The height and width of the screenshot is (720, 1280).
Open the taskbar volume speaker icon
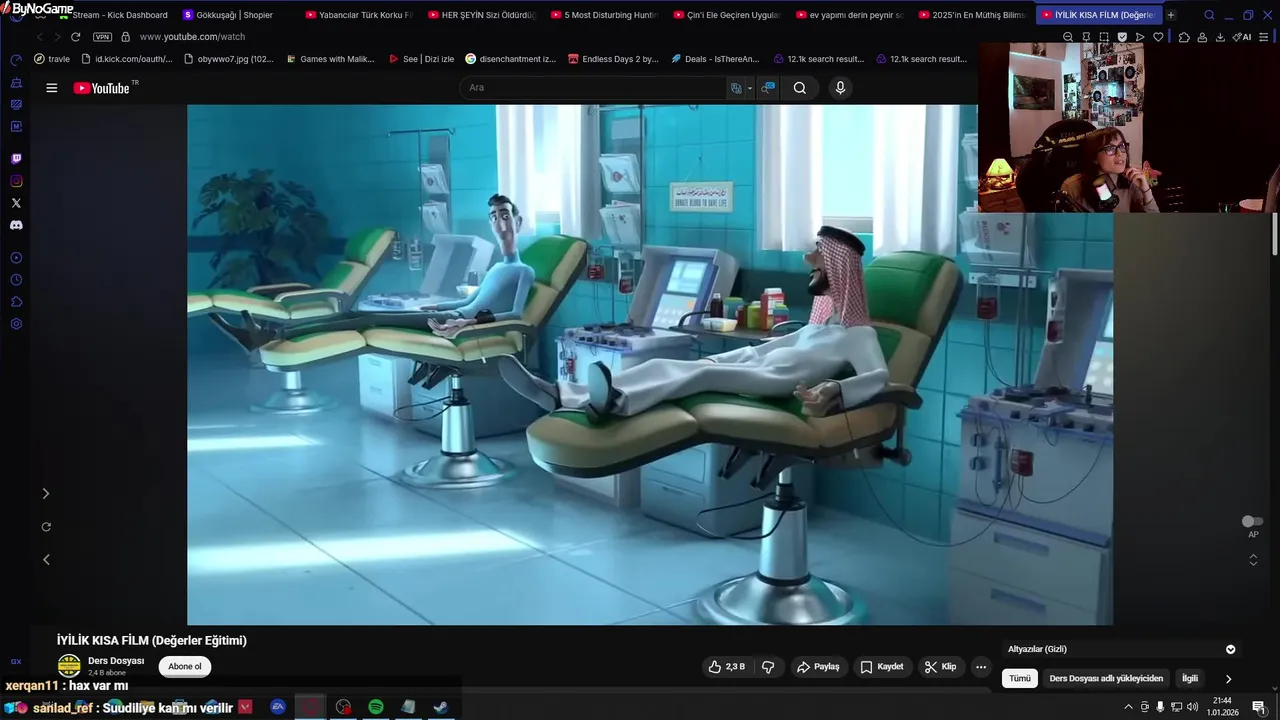[x=1192, y=707]
